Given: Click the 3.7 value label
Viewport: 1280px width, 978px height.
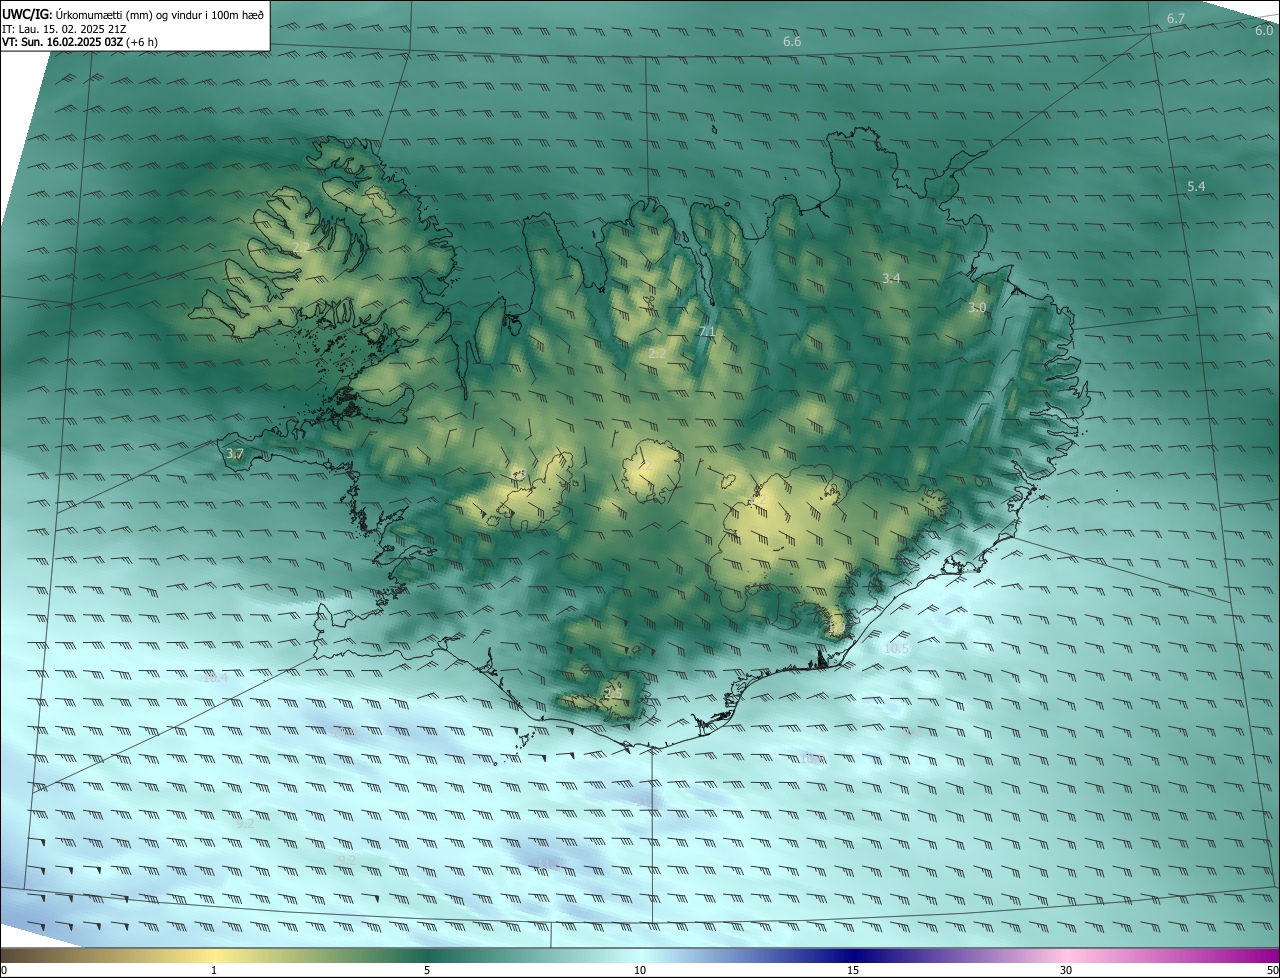Looking at the screenshot, I should [235, 454].
